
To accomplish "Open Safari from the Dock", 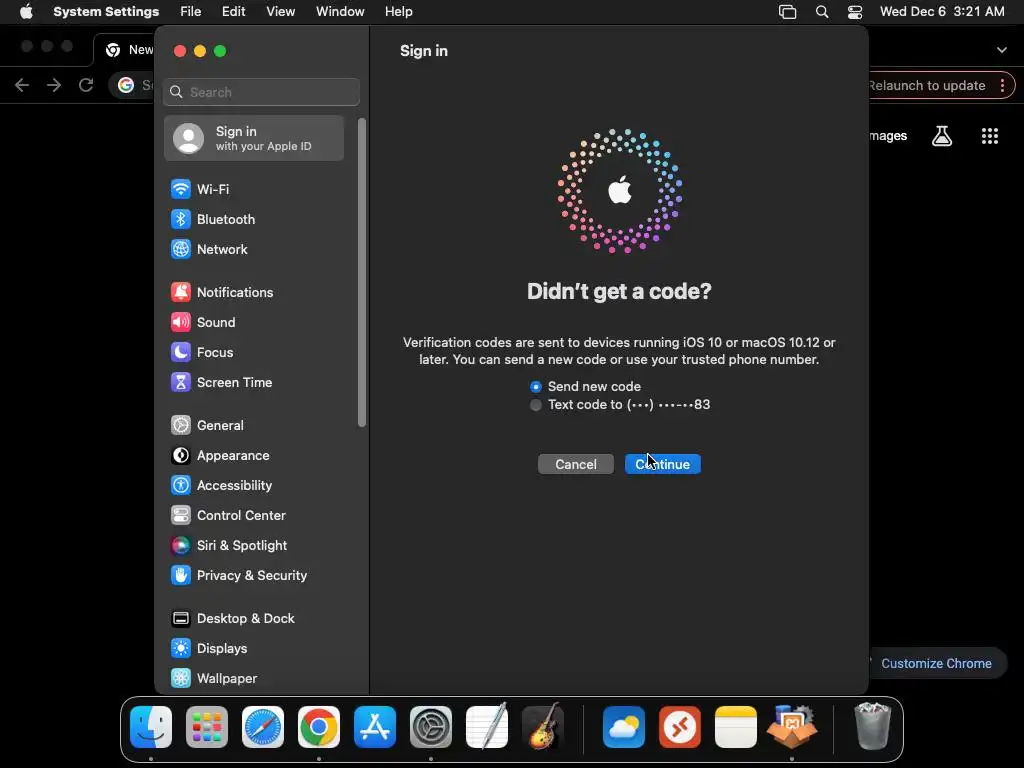I will (x=263, y=727).
